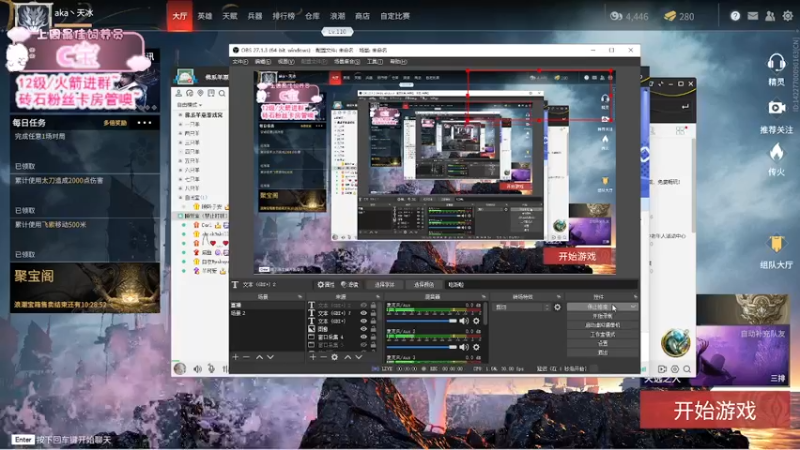Toggle visibility of 图像 source
Image resolution: width=800 pixels, height=450 pixels.
click(363, 329)
